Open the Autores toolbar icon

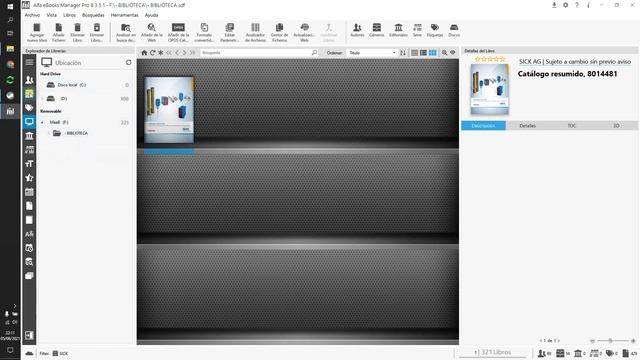(x=357, y=30)
